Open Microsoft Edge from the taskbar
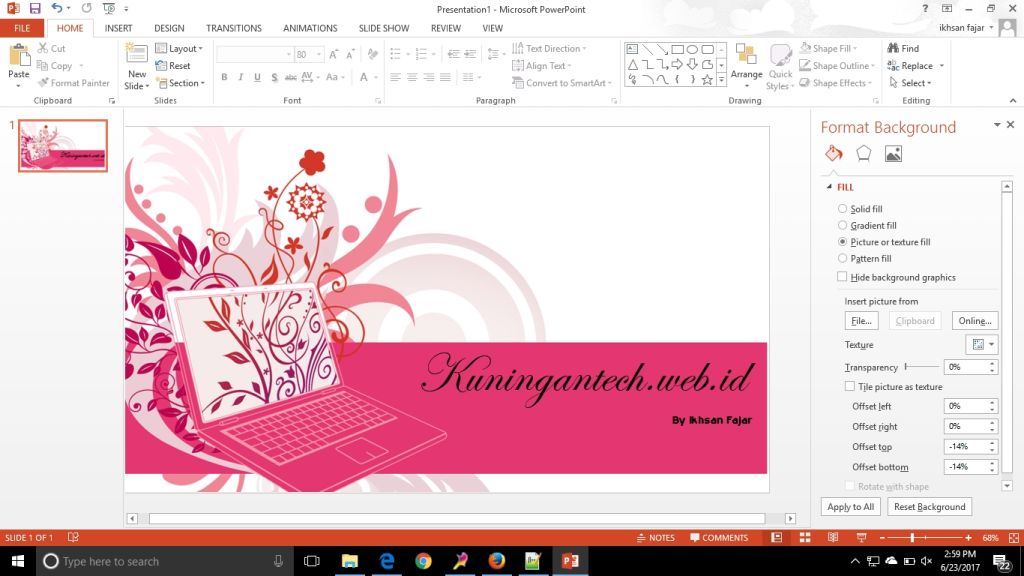This screenshot has width=1024, height=576. click(387, 561)
